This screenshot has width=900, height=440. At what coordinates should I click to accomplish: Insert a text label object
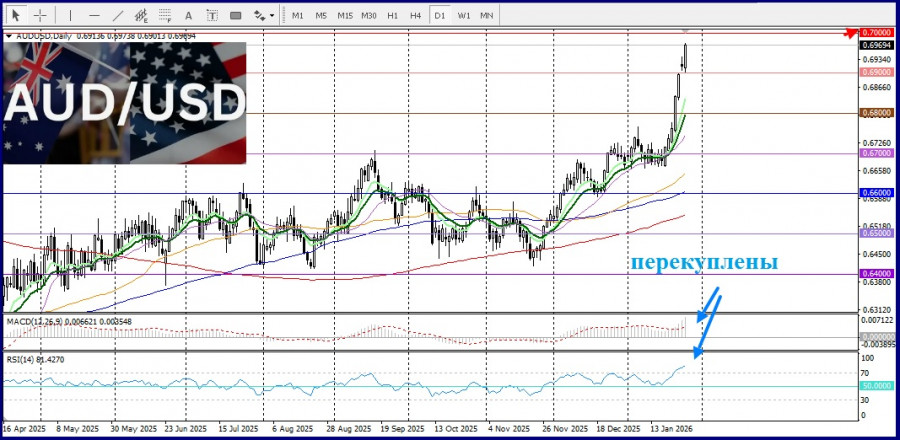point(211,15)
